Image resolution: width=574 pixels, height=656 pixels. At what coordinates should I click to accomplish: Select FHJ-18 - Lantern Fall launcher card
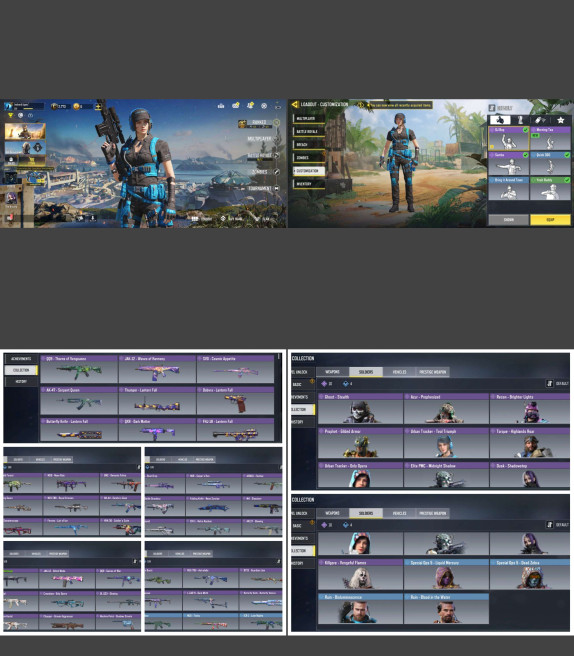click(x=236, y=430)
